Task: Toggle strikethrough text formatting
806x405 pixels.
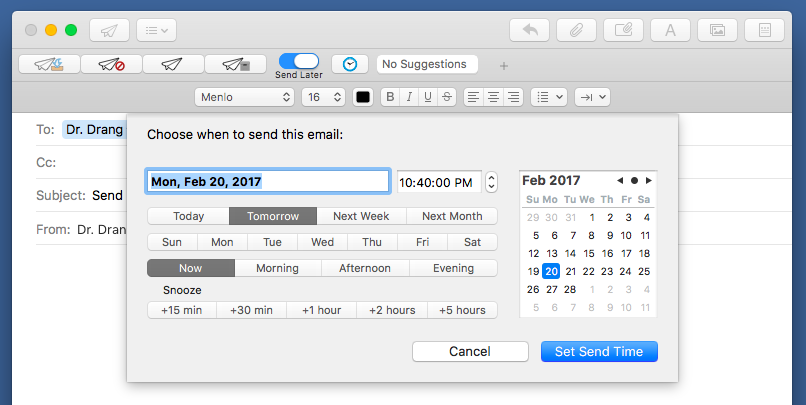Action: click(x=447, y=97)
